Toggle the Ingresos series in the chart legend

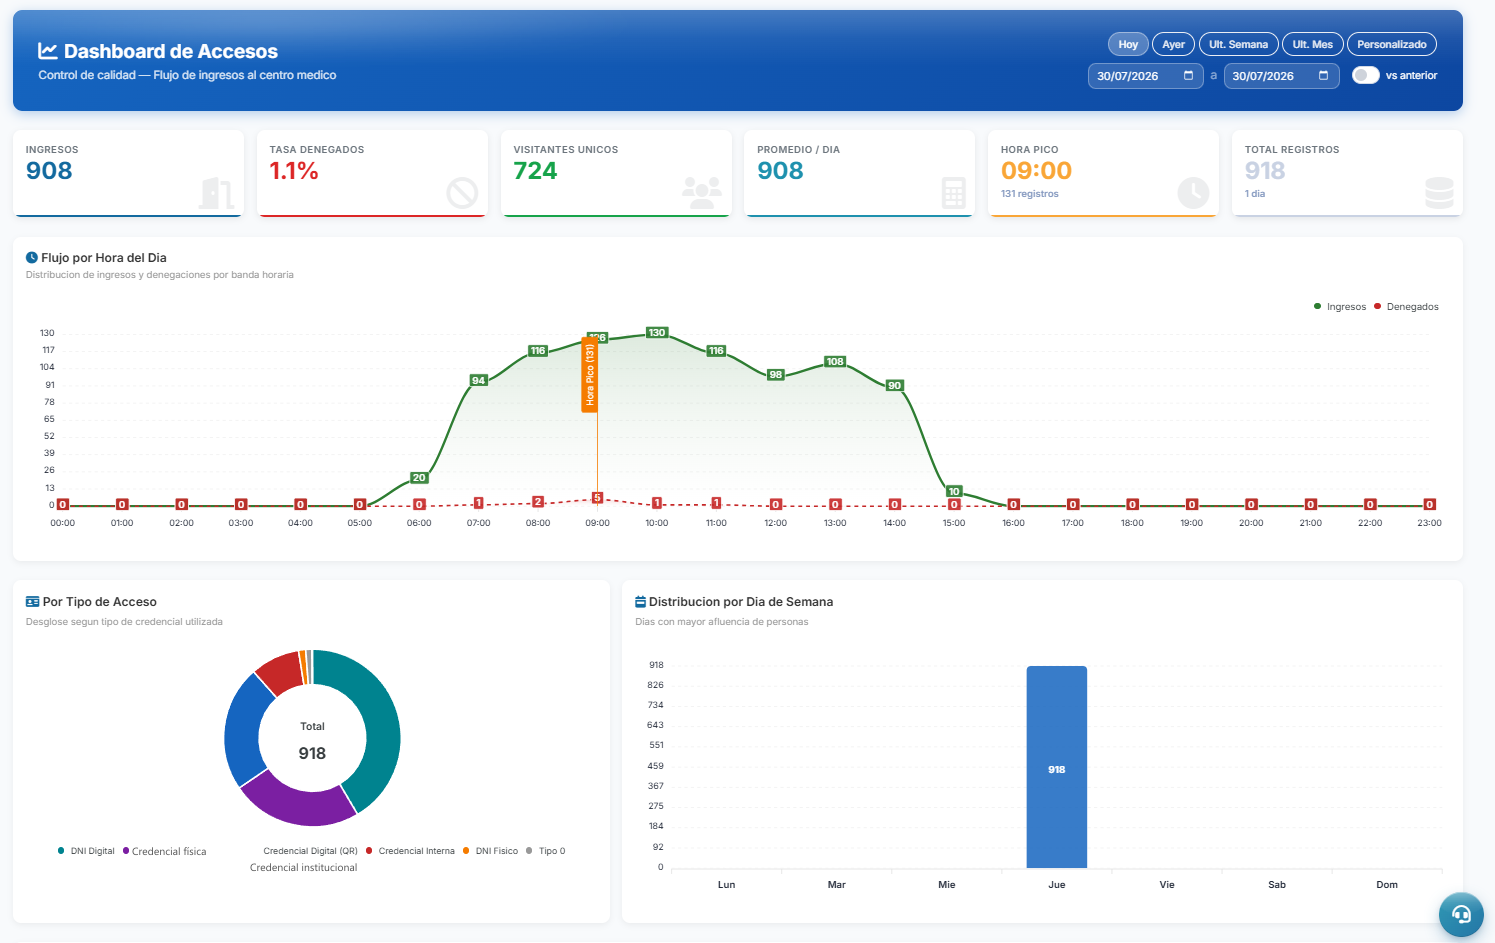1340,307
